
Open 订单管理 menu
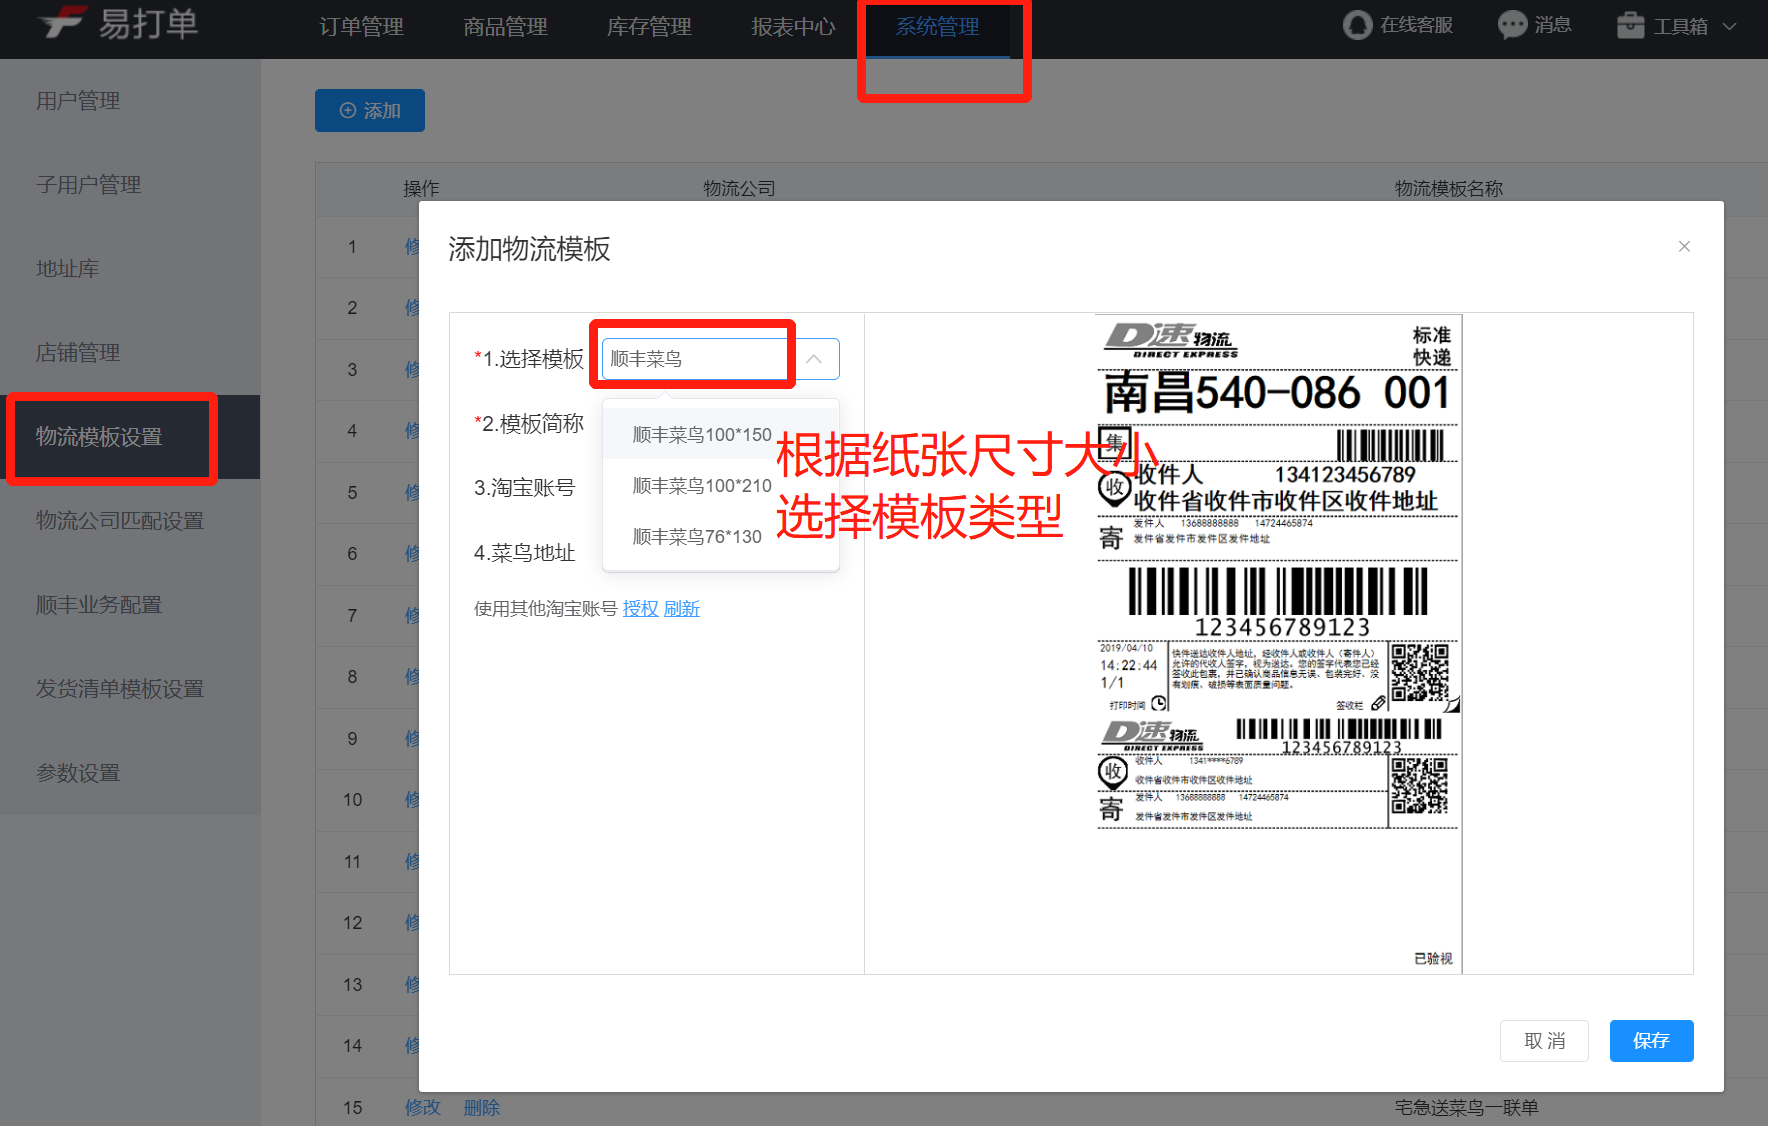[361, 27]
